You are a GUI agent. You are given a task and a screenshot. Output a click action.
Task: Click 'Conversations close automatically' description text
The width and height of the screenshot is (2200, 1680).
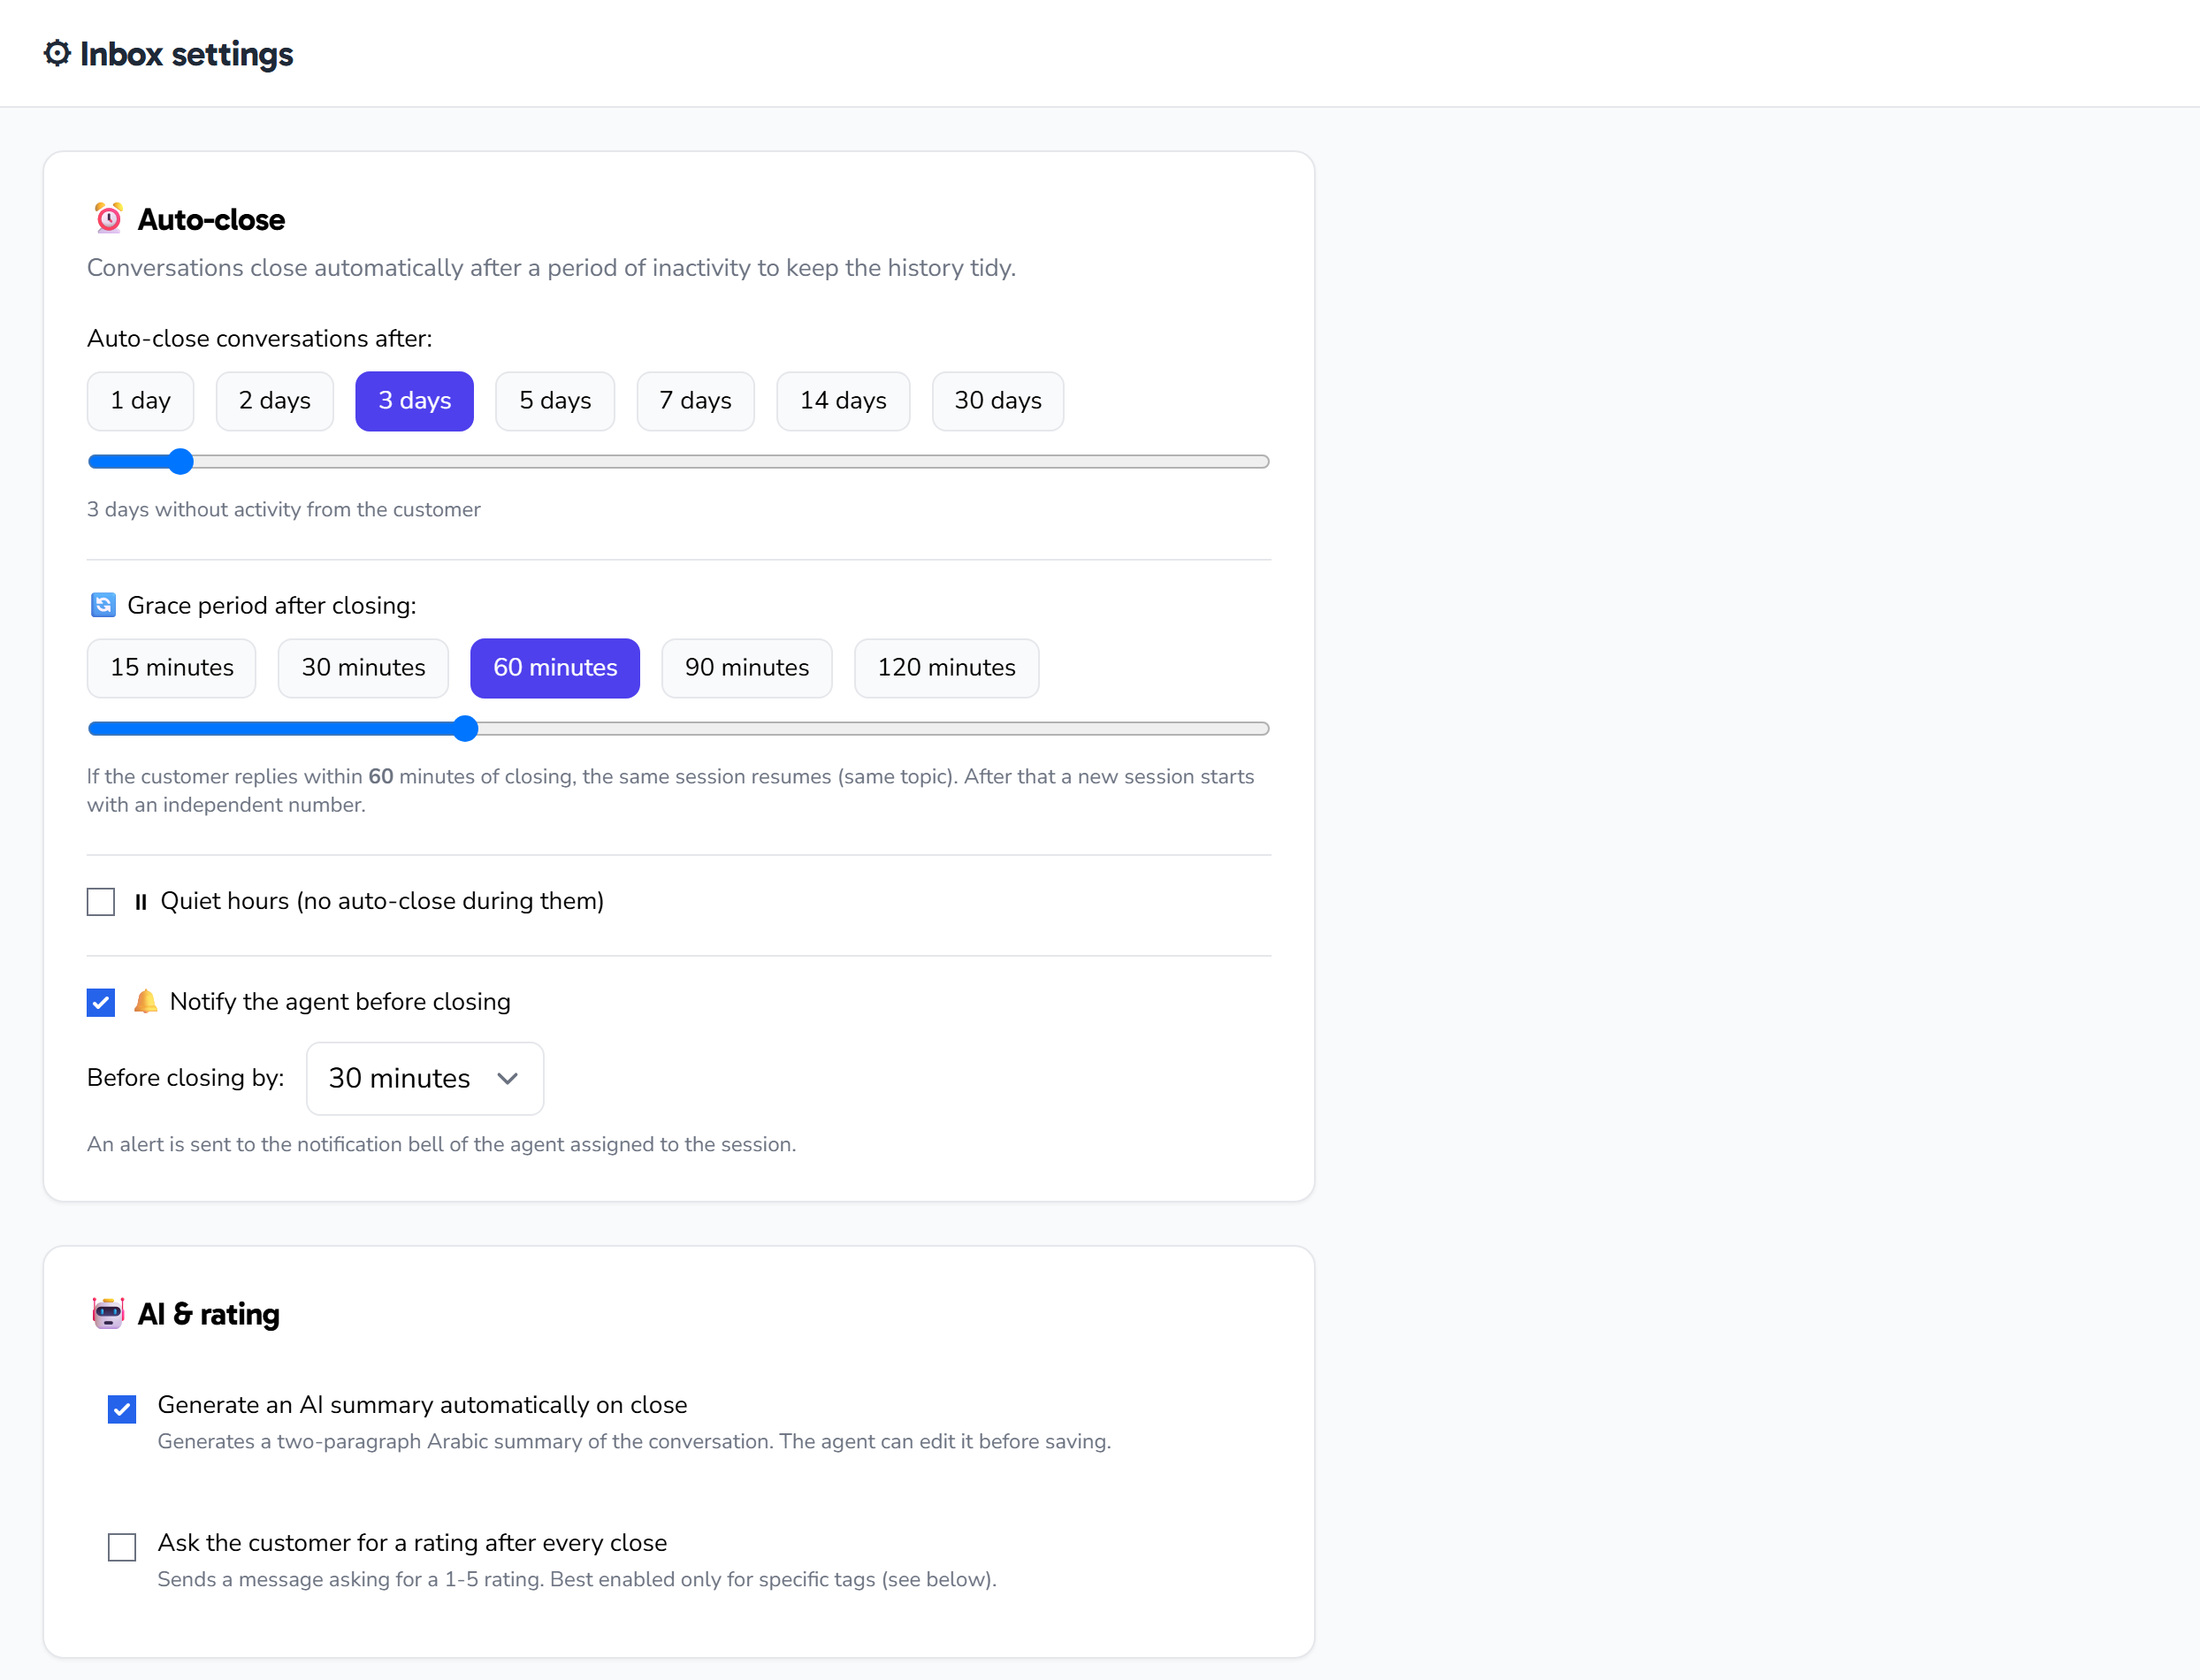(x=551, y=268)
